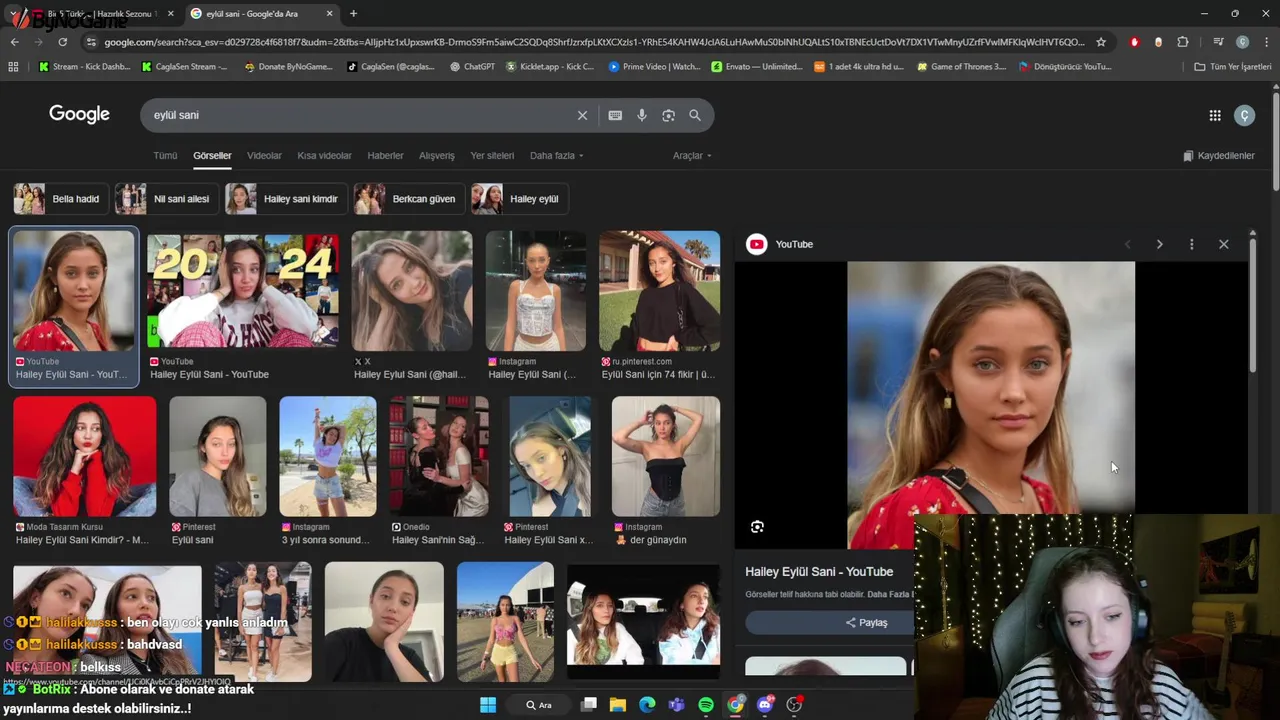Open Chrome extensions puzzle icon
Screen dimensions: 1280x720
tap(1183, 42)
